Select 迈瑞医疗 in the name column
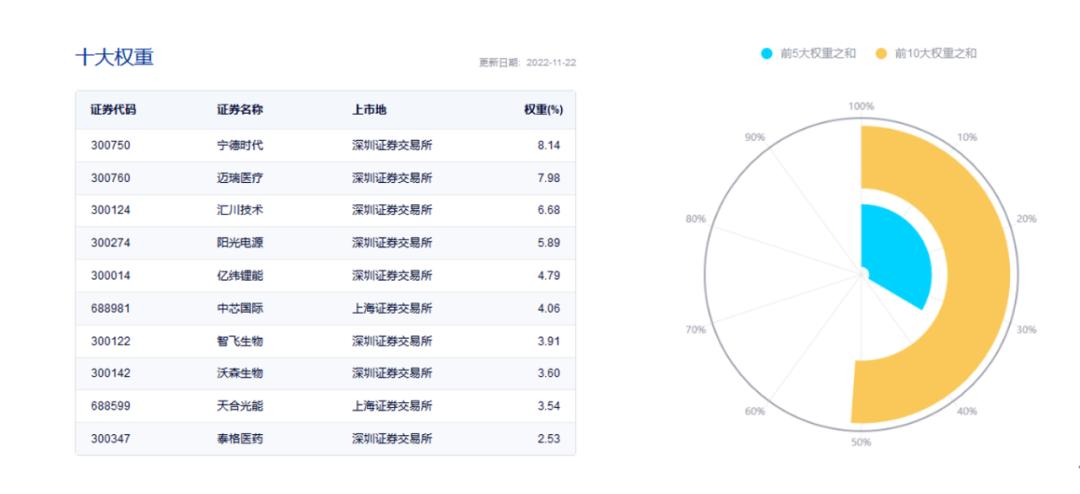1080x494 pixels. point(240,178)
